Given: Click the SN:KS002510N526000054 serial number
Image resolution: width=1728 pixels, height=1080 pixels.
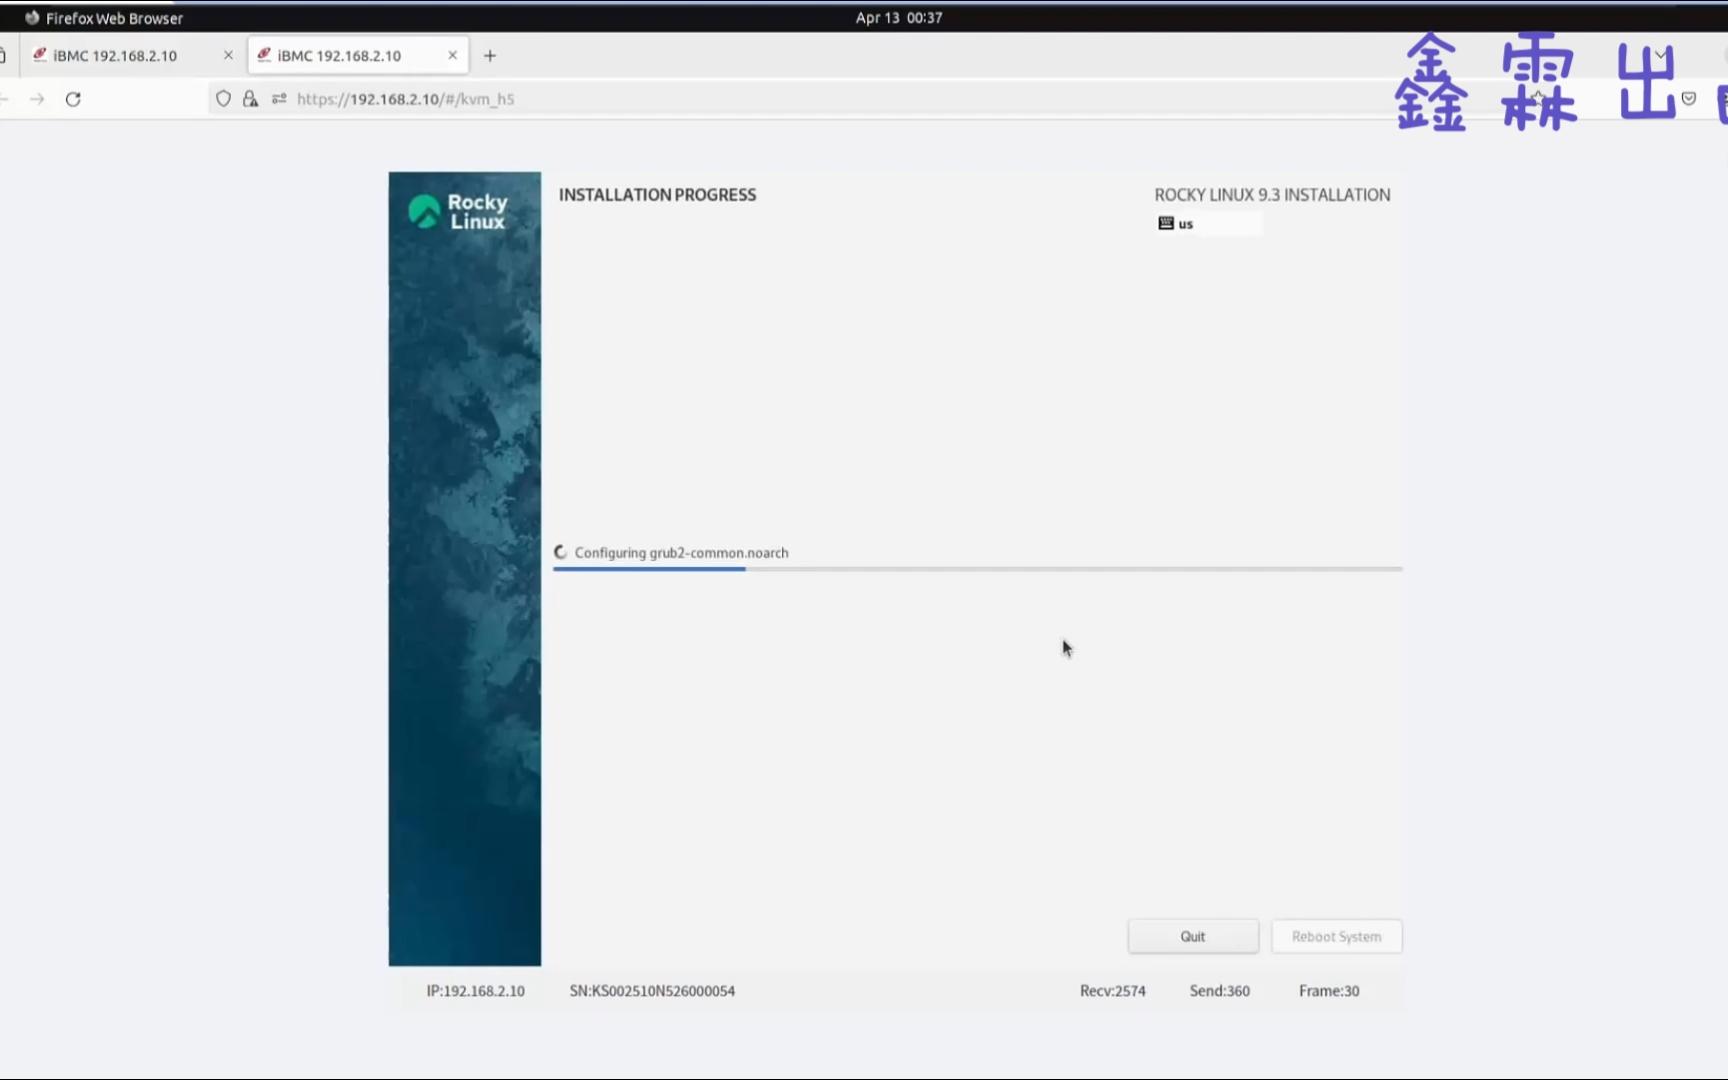Looking at the screenshot, I should pyautogui.click(x=652, y=991).
